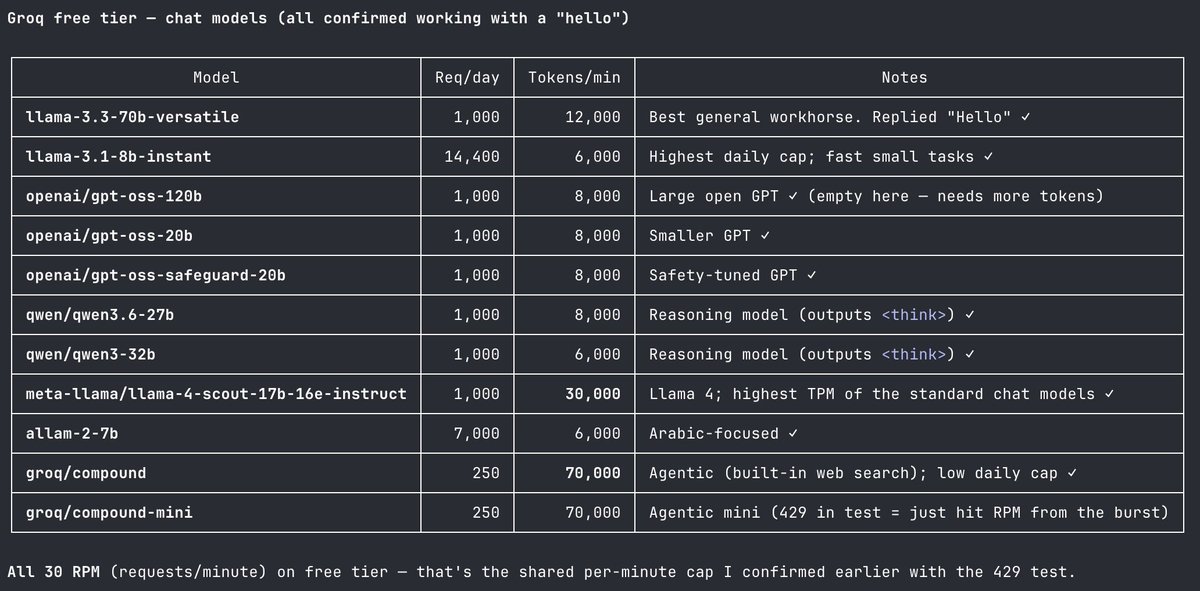1200x591 pixels.
Task: Click the Tokens/min column header
Action: [574, 77]
